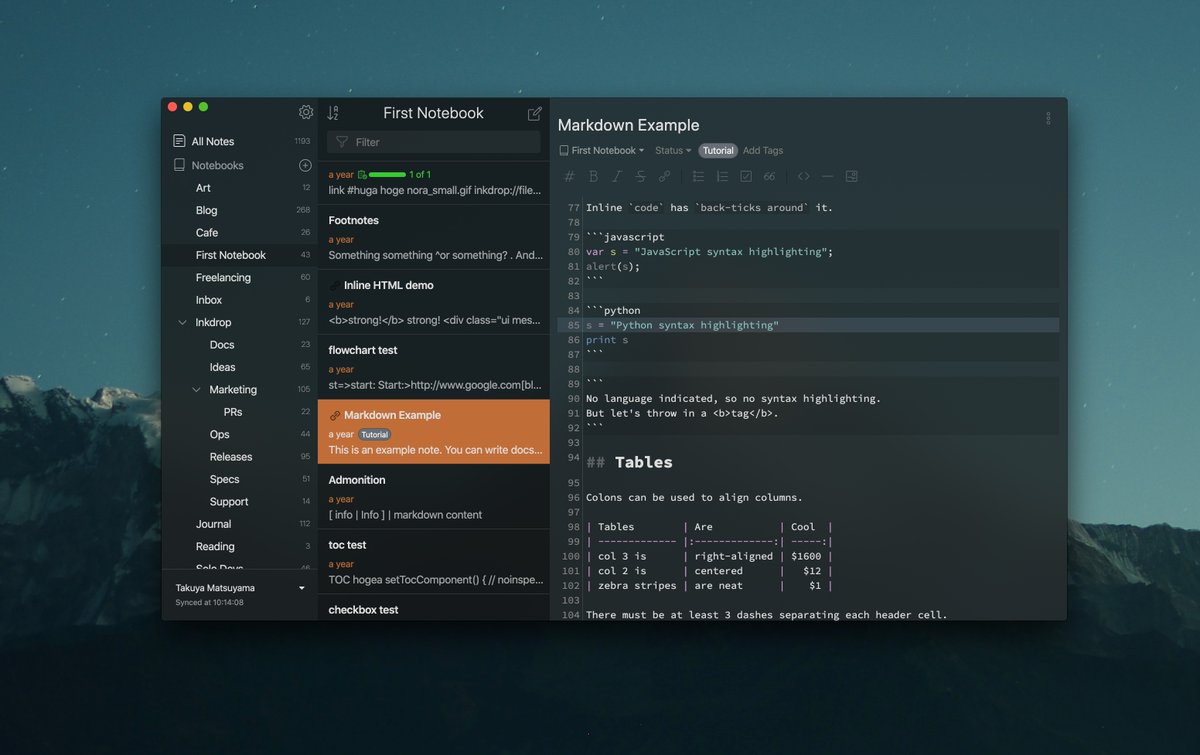Apply bold with the B toolbar icon
Screen dimensions: 1200x755
[593, 176]
